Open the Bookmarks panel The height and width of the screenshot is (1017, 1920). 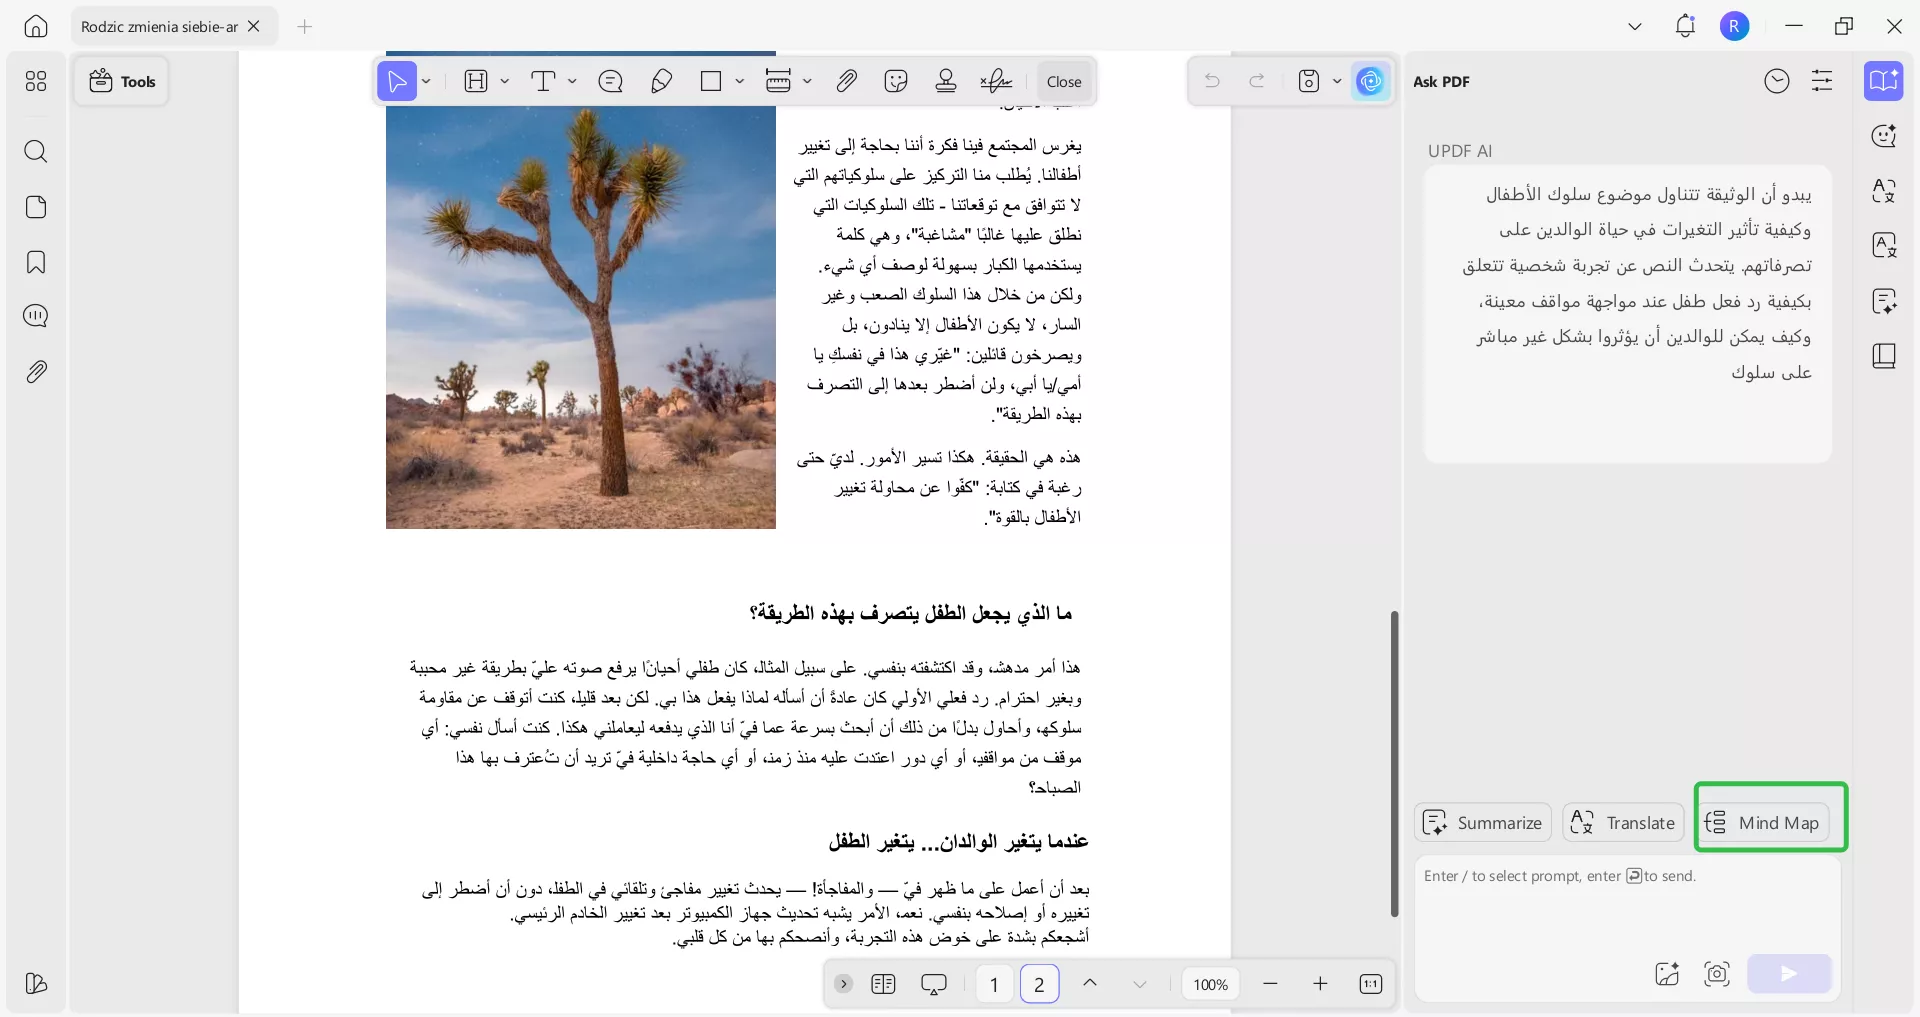pyautogui.click(x=36, y=261)
